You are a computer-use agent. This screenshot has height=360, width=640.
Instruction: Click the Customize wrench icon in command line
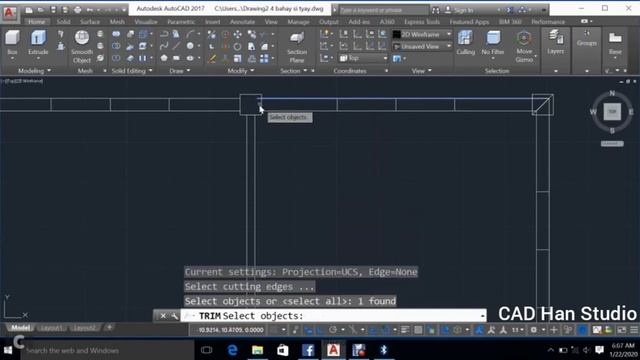pyautogui.click(x=174, y=316)
